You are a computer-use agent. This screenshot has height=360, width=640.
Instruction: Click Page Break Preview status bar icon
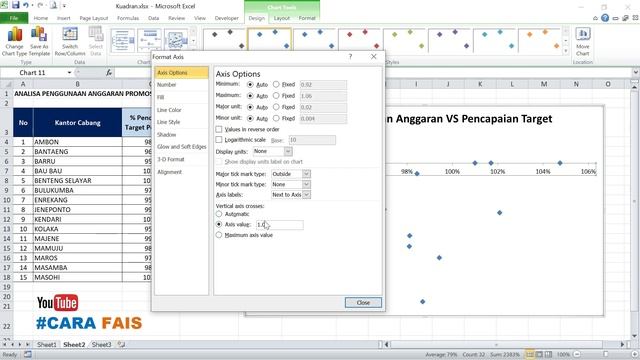coord(548,354)
